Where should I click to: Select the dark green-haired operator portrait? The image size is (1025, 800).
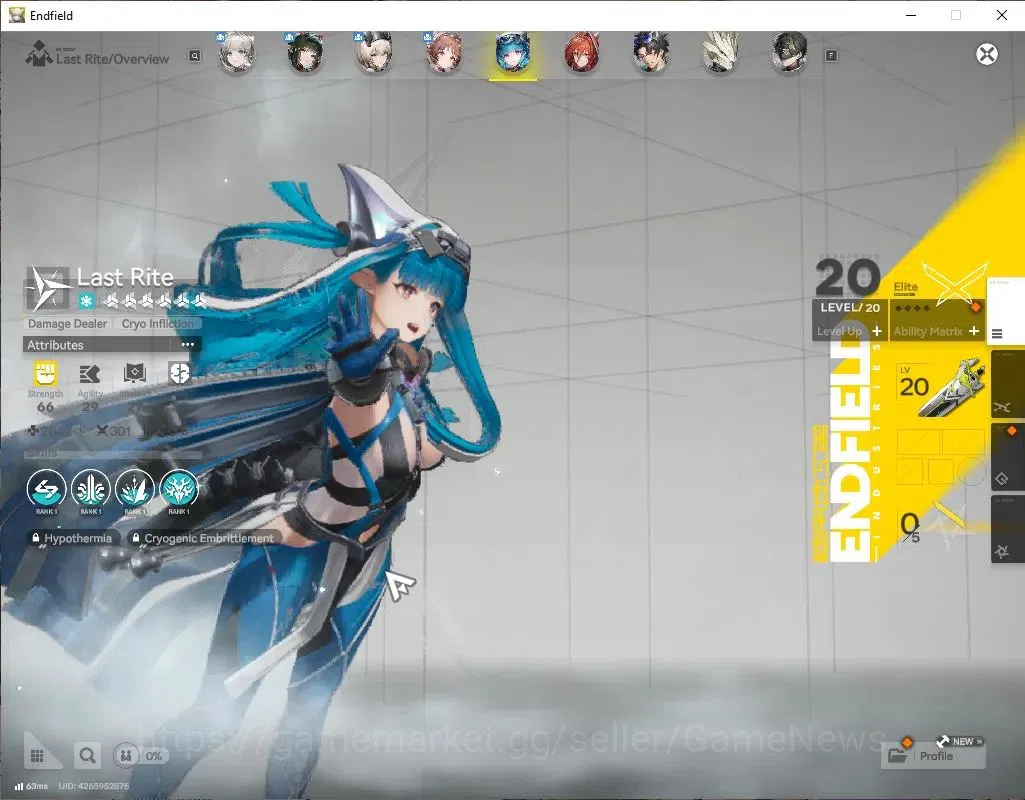coord(305,52)
